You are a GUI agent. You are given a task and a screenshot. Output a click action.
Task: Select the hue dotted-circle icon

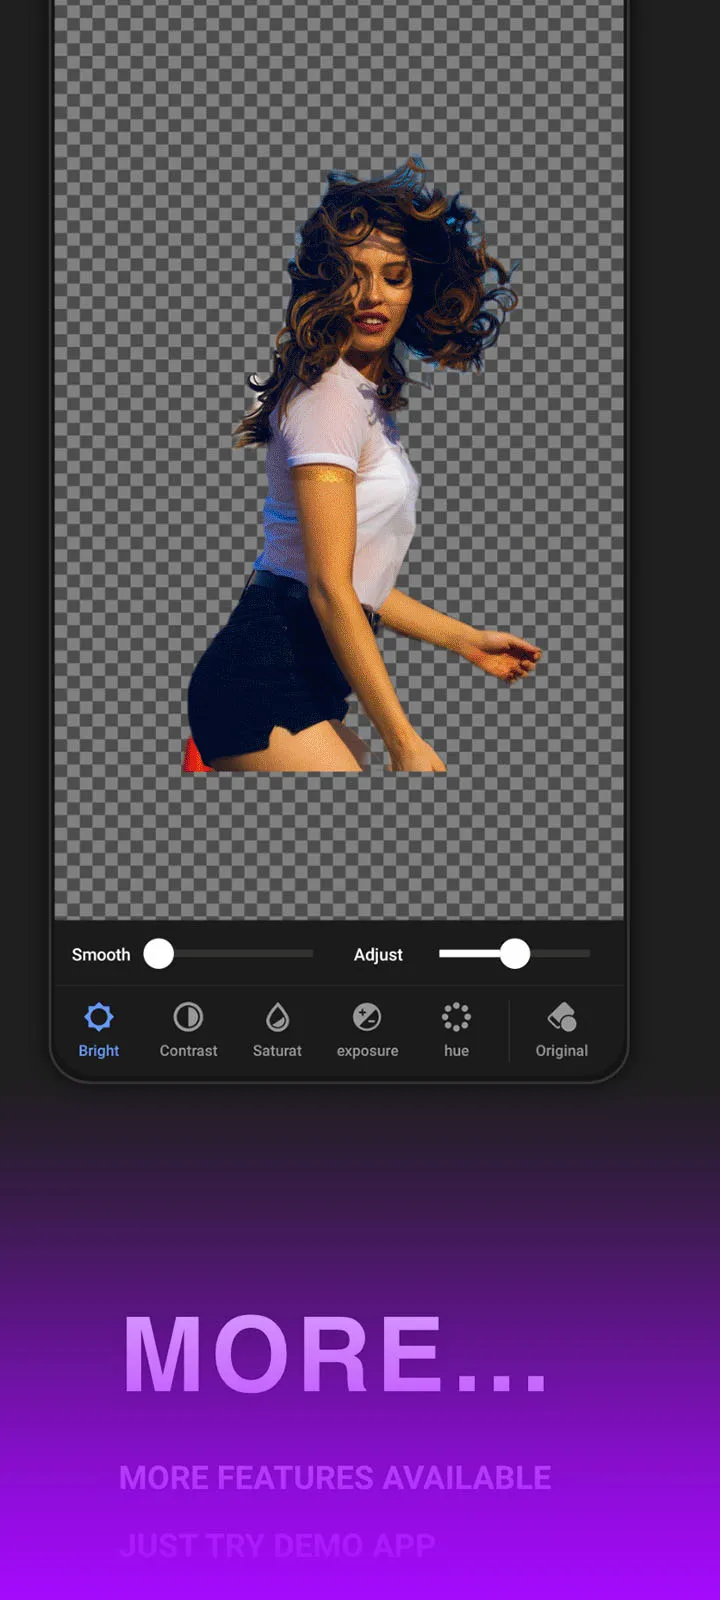[456, 1018]
